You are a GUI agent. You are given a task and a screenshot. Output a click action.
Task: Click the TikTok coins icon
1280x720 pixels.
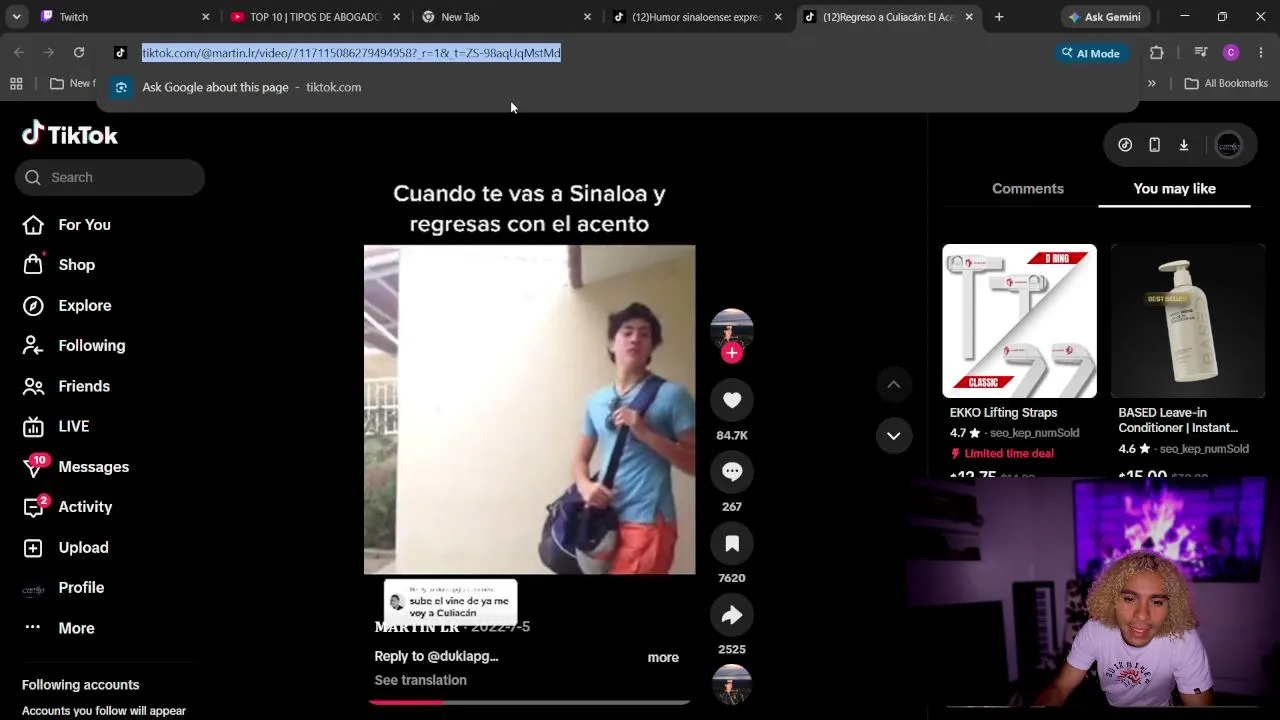(1125, 145)
